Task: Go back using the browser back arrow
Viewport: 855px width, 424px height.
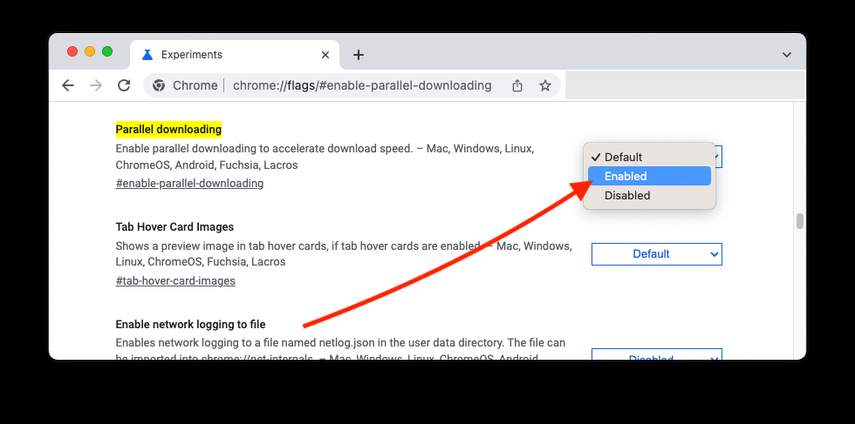Action: [68, 86]
